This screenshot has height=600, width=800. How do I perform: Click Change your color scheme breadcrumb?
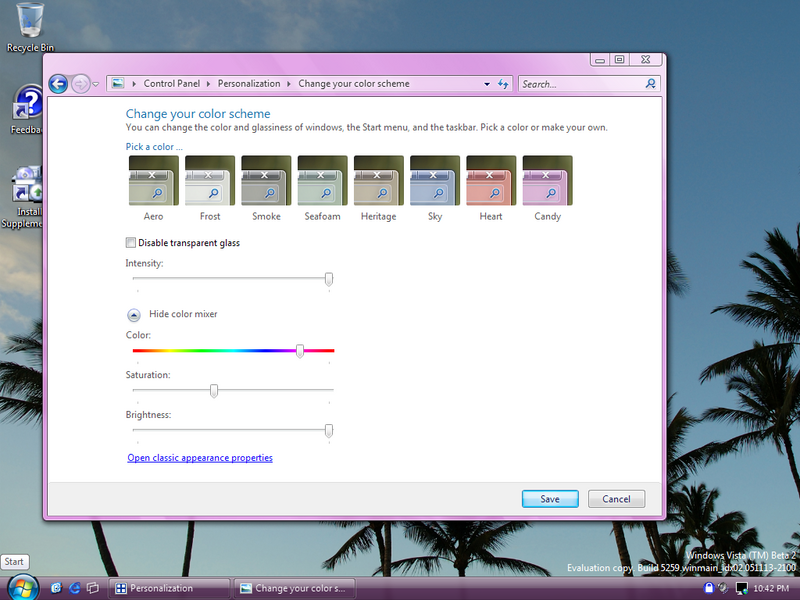[354, 84]
